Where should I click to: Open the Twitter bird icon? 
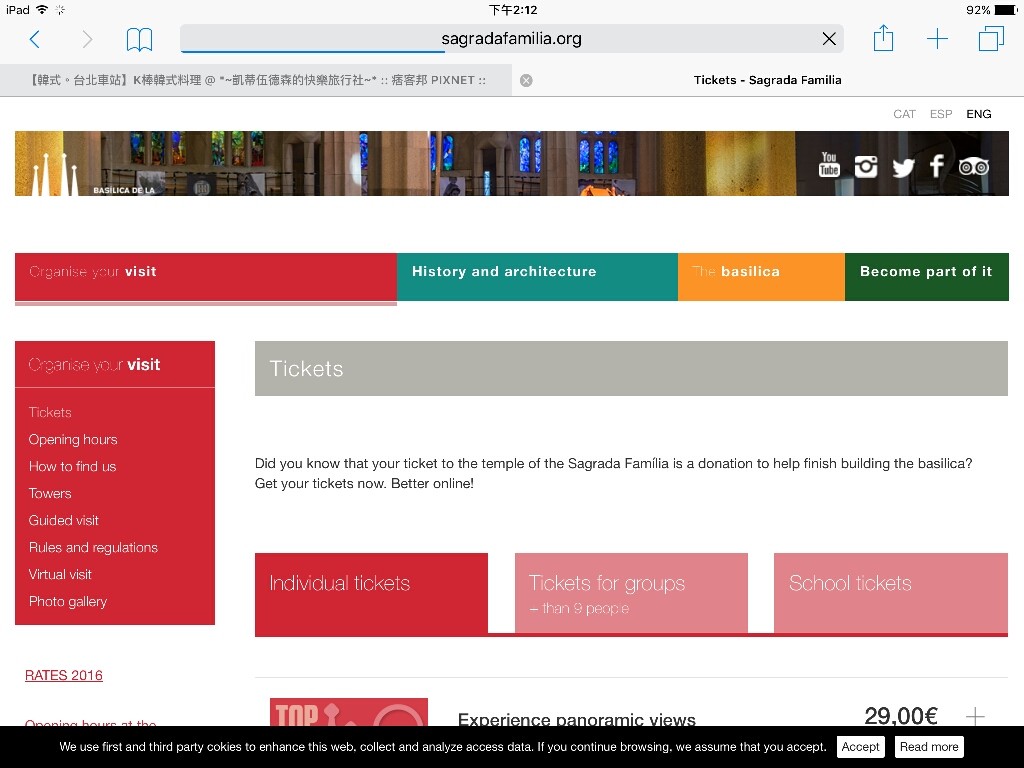[903, 167]
